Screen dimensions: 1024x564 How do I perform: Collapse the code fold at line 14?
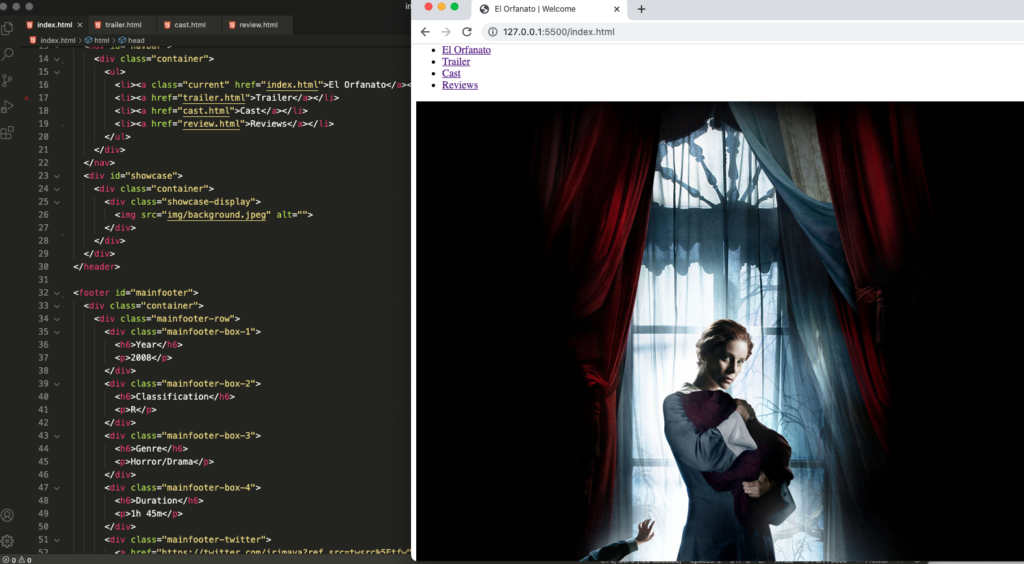pos(57,59)
